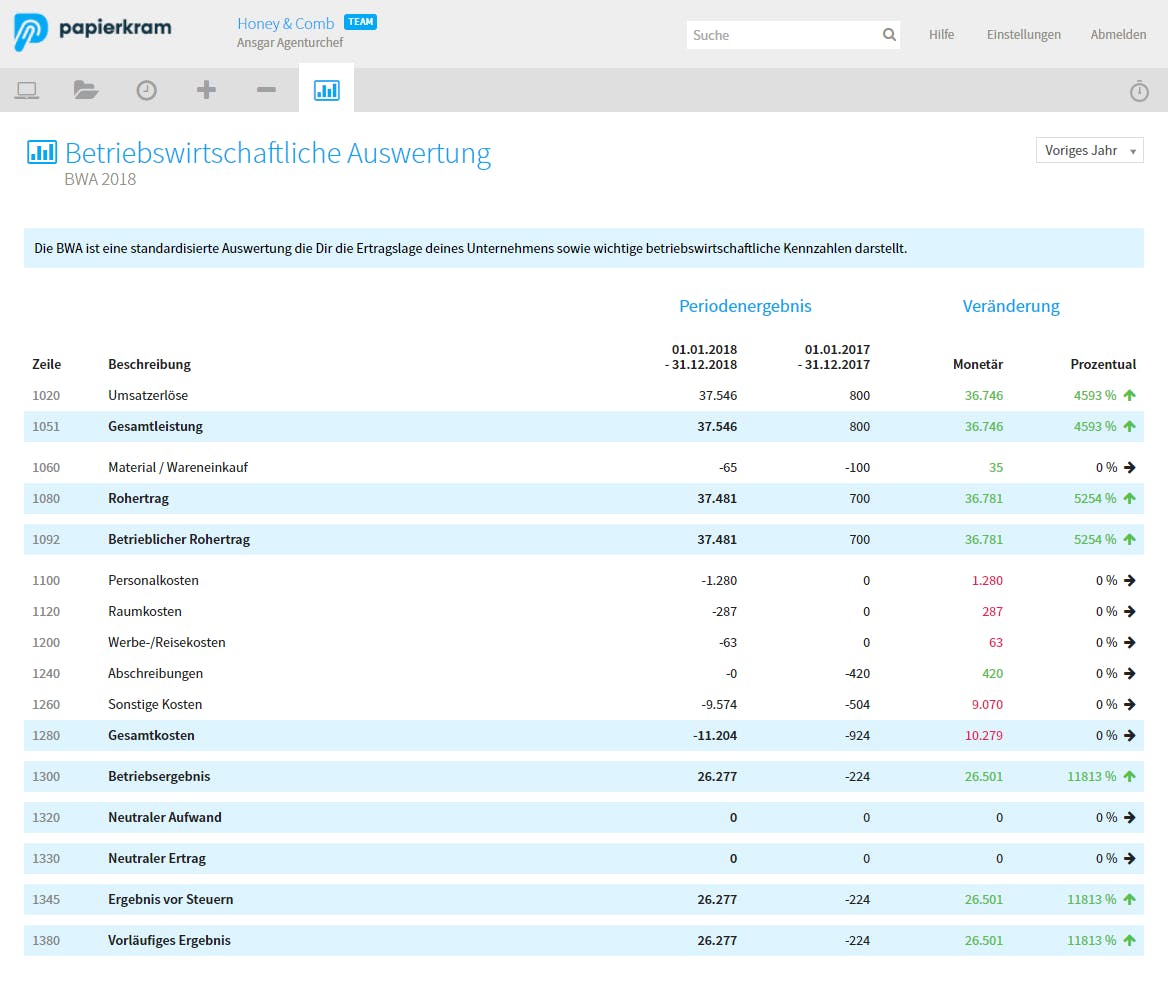Open the laptop dashboard icon
The height and width of the screenshot is (990, 1168).
pyautogui.click(x=27, y=91)
